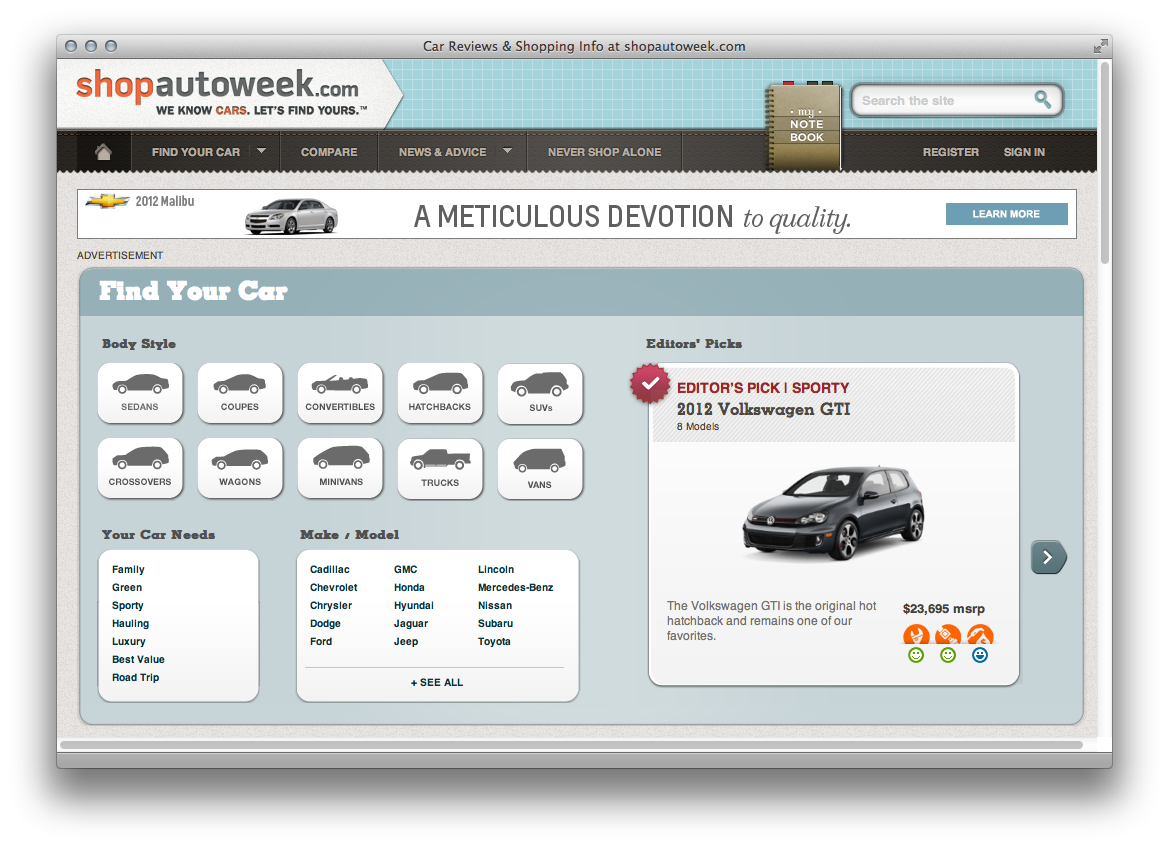Click the leftmost orange rating icon under msrp

pos(916,635)
